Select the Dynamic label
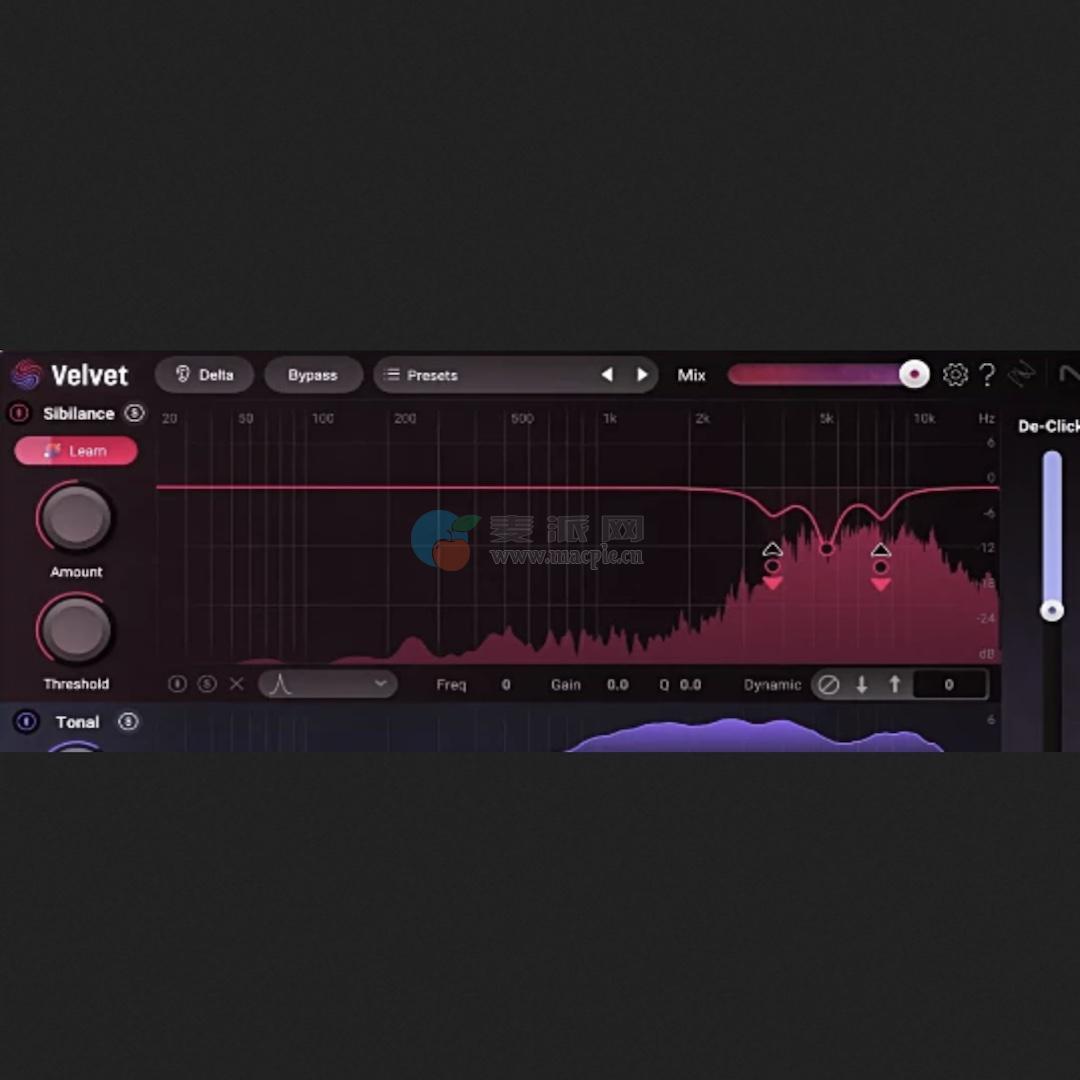1080x1080 pixels. [x=771, y=684]
